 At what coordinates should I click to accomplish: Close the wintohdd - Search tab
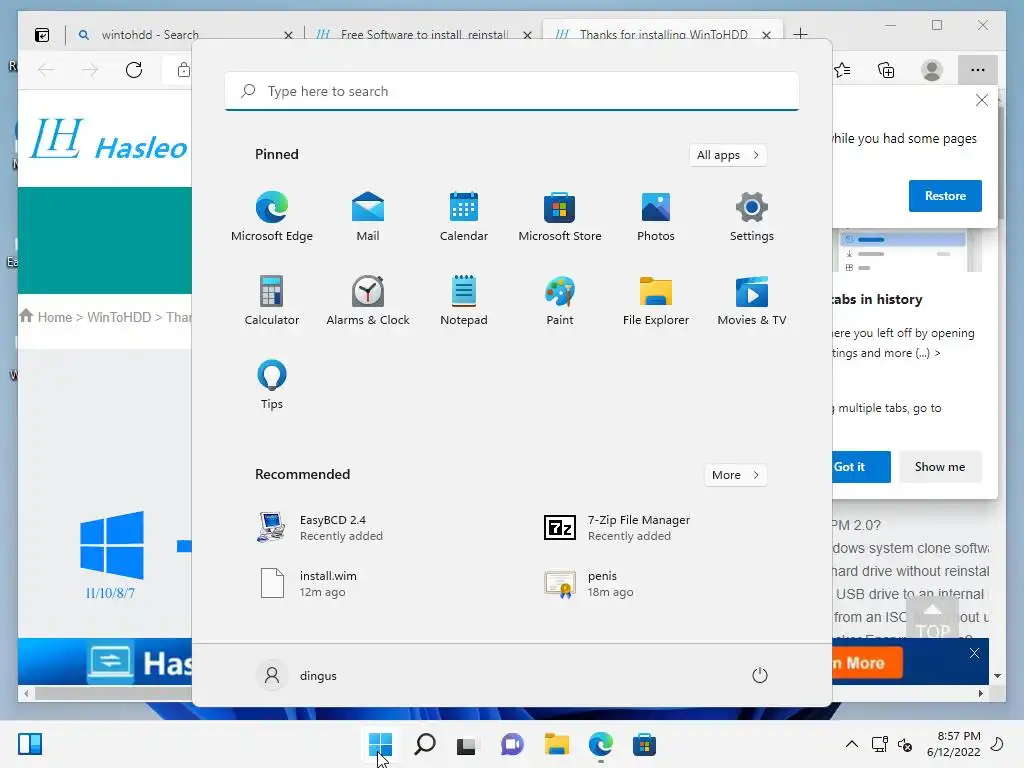[x=288, y=35]
